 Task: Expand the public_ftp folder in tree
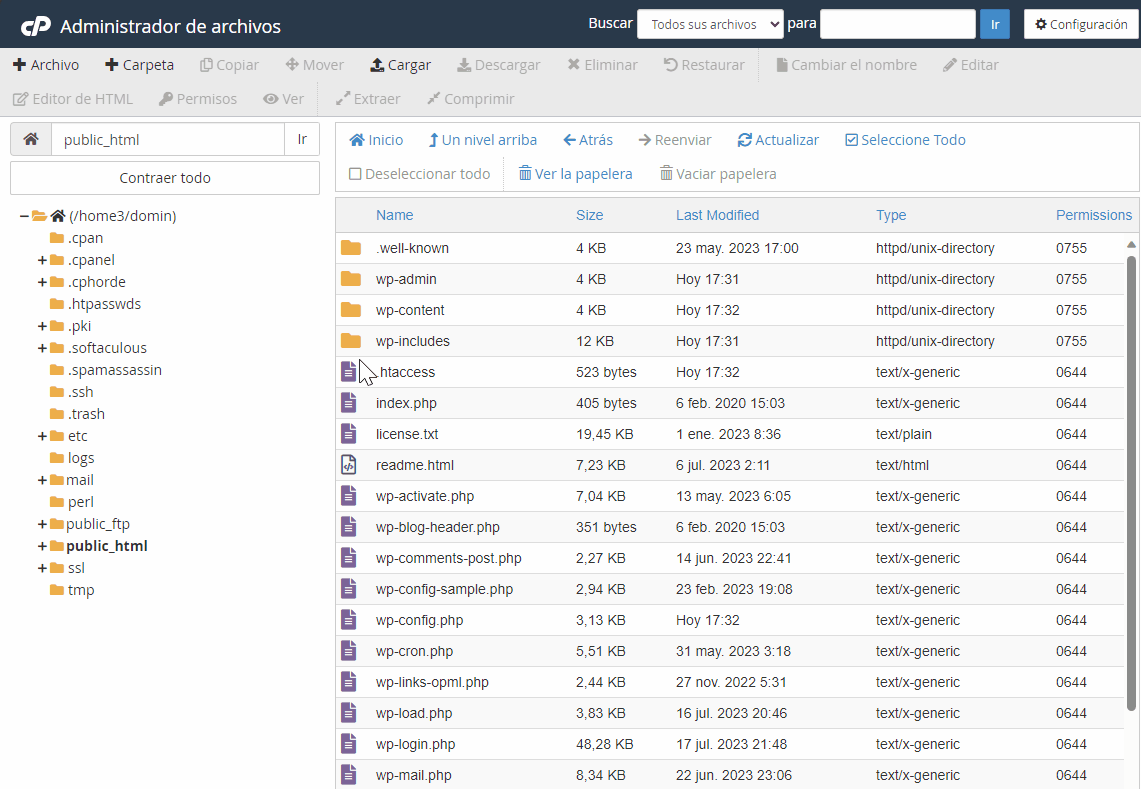point(42,524)
